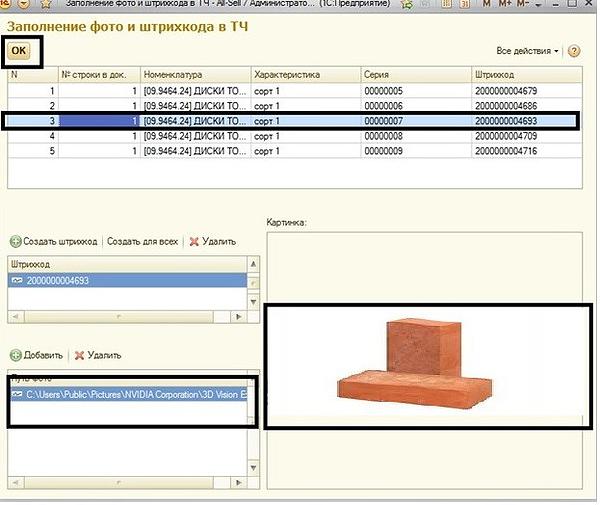Click the Создать штрихкод green plus icon

click(x=15, y=241)
